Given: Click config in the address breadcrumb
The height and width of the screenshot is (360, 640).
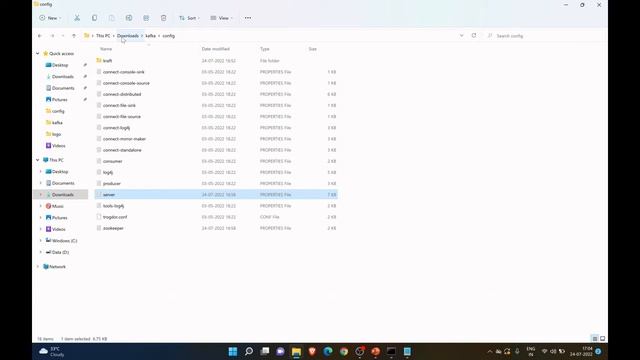Looking at the screenshot, I should 169,36.
